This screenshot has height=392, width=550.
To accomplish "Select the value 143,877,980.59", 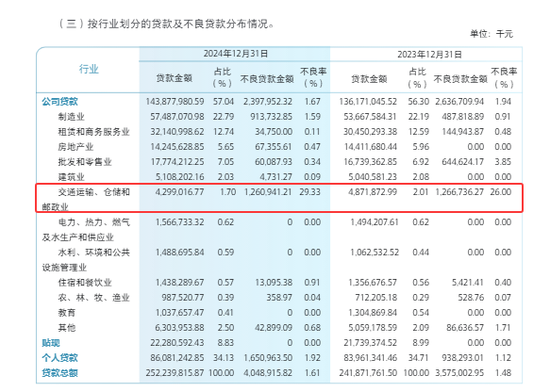I will coord(175,102).
